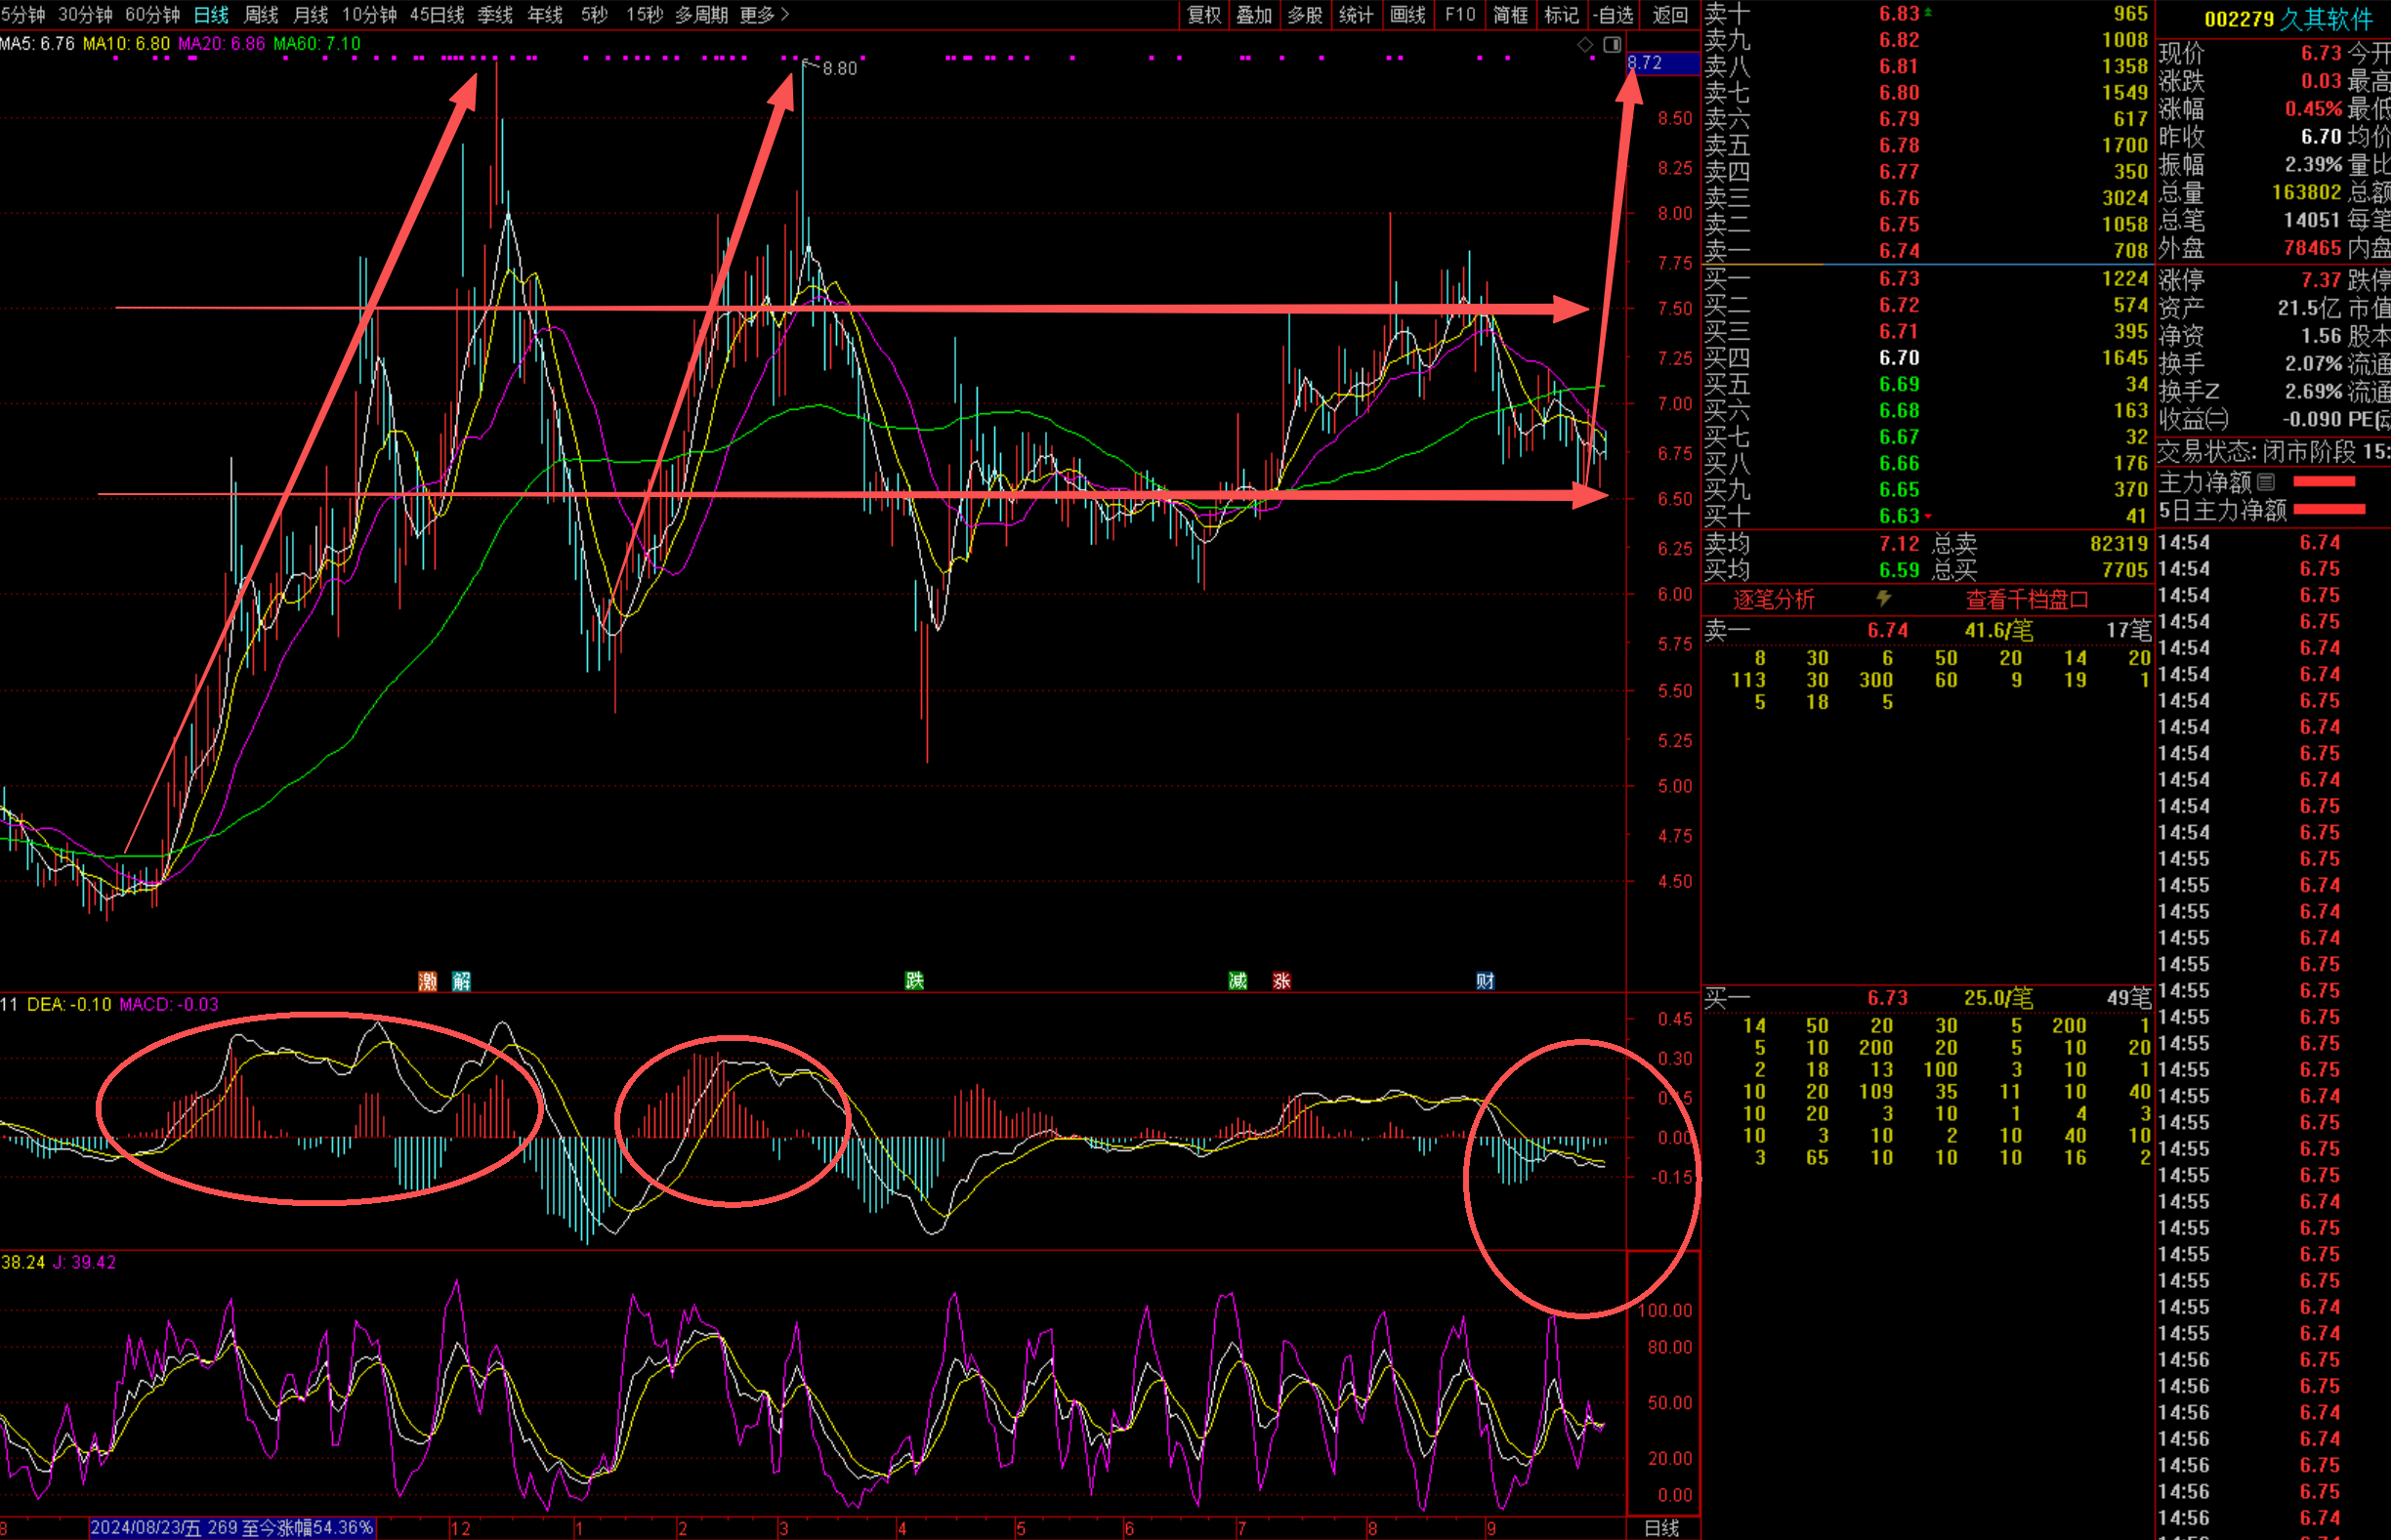
Task: Click the diamond marker icon above chart
Action: pos(1585,45)
